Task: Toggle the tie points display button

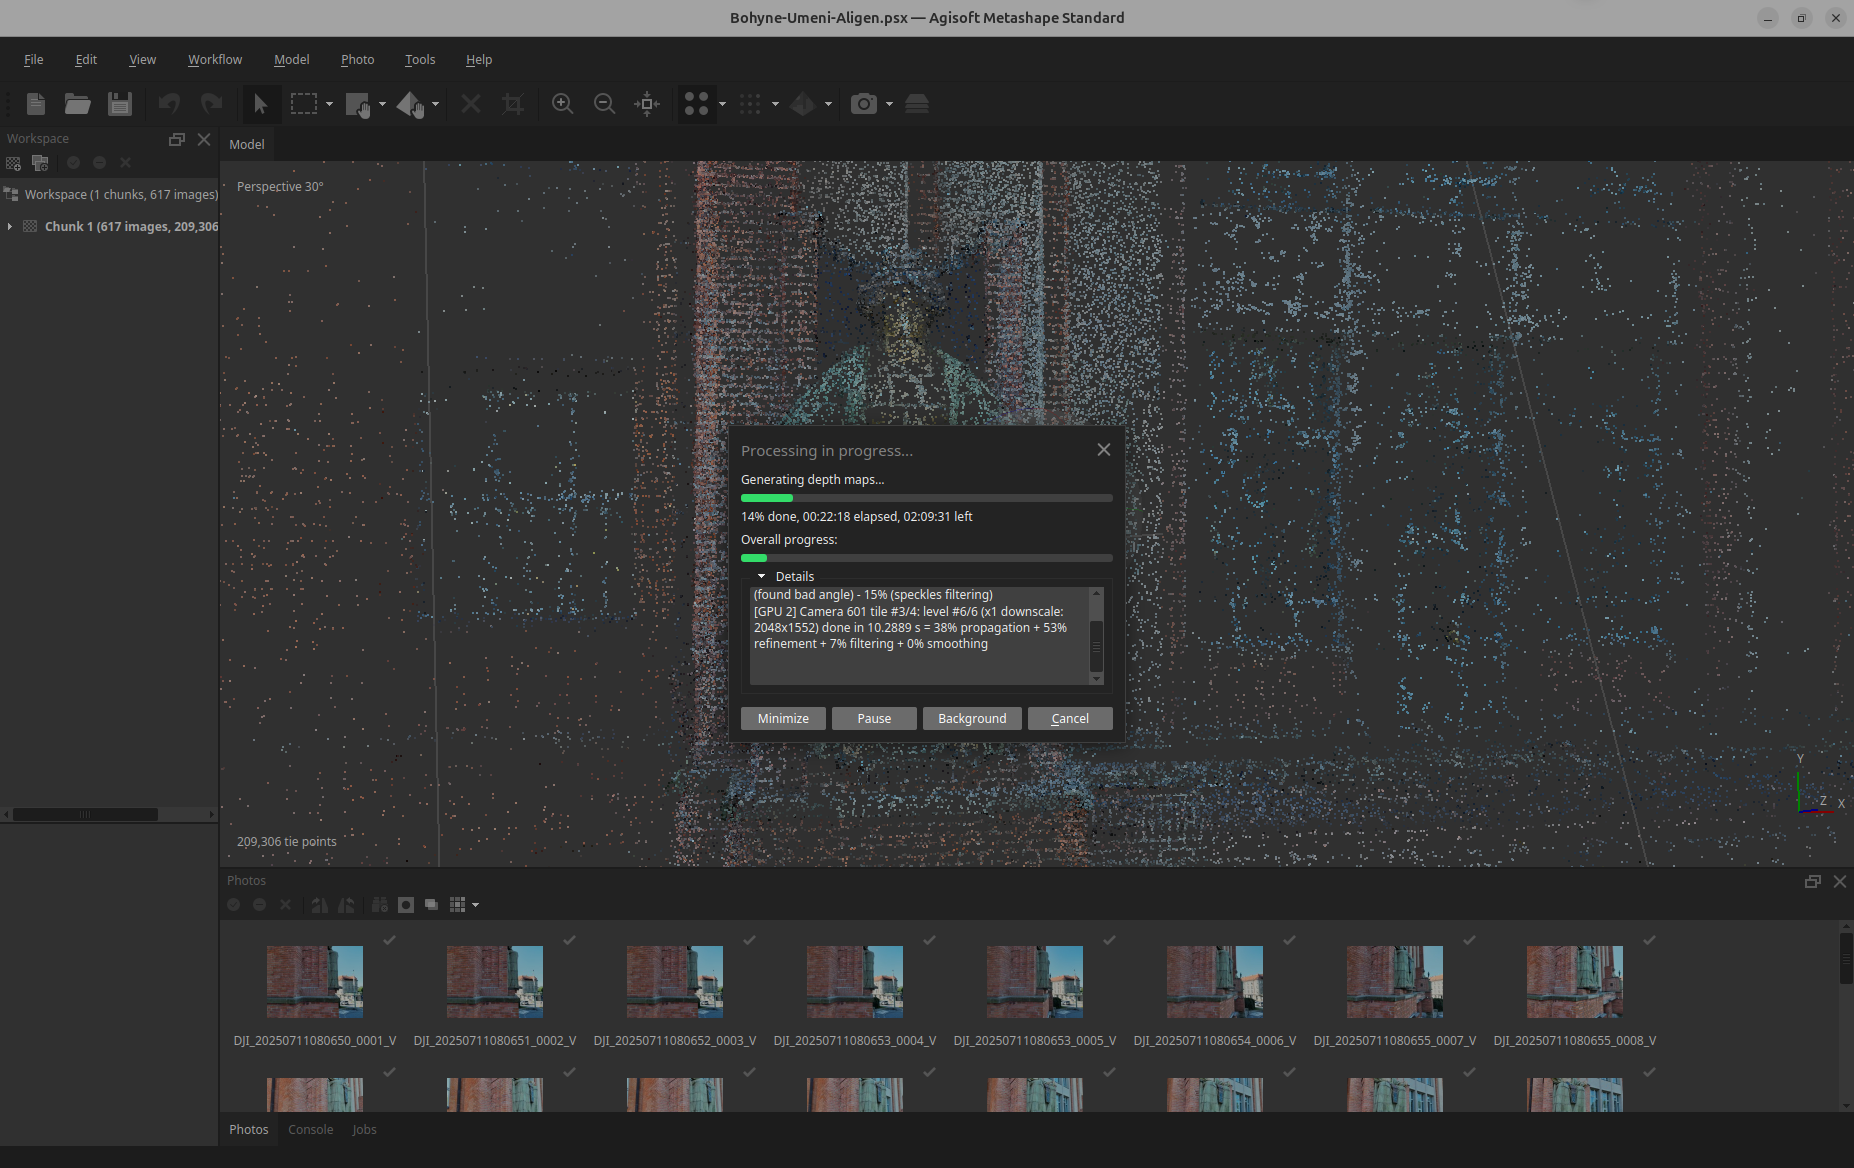Action: pos(696,104)
